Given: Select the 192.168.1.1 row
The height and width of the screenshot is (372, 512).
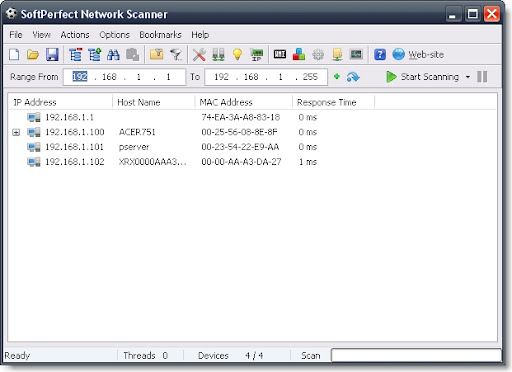Looking at the screenshot, I should tap(252, 117).
